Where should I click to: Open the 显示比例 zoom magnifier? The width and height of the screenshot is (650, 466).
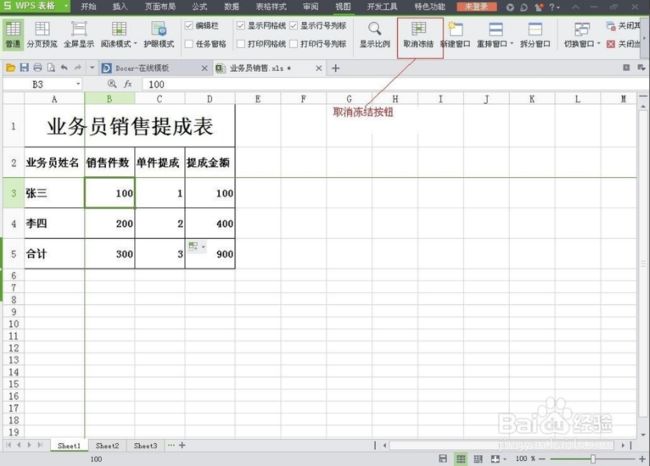375,34
